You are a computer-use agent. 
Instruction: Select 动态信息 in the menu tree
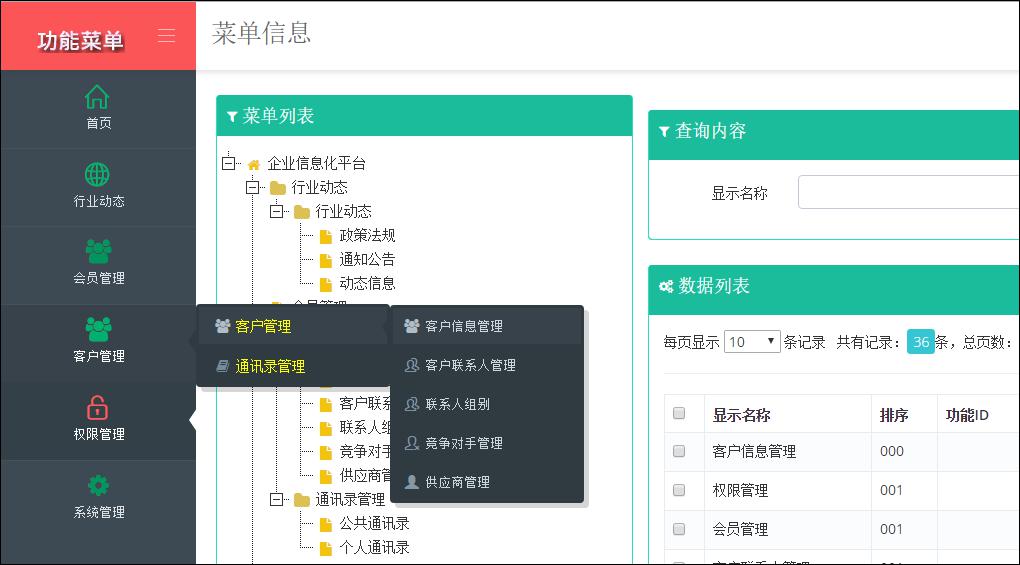tap(367, 283)
